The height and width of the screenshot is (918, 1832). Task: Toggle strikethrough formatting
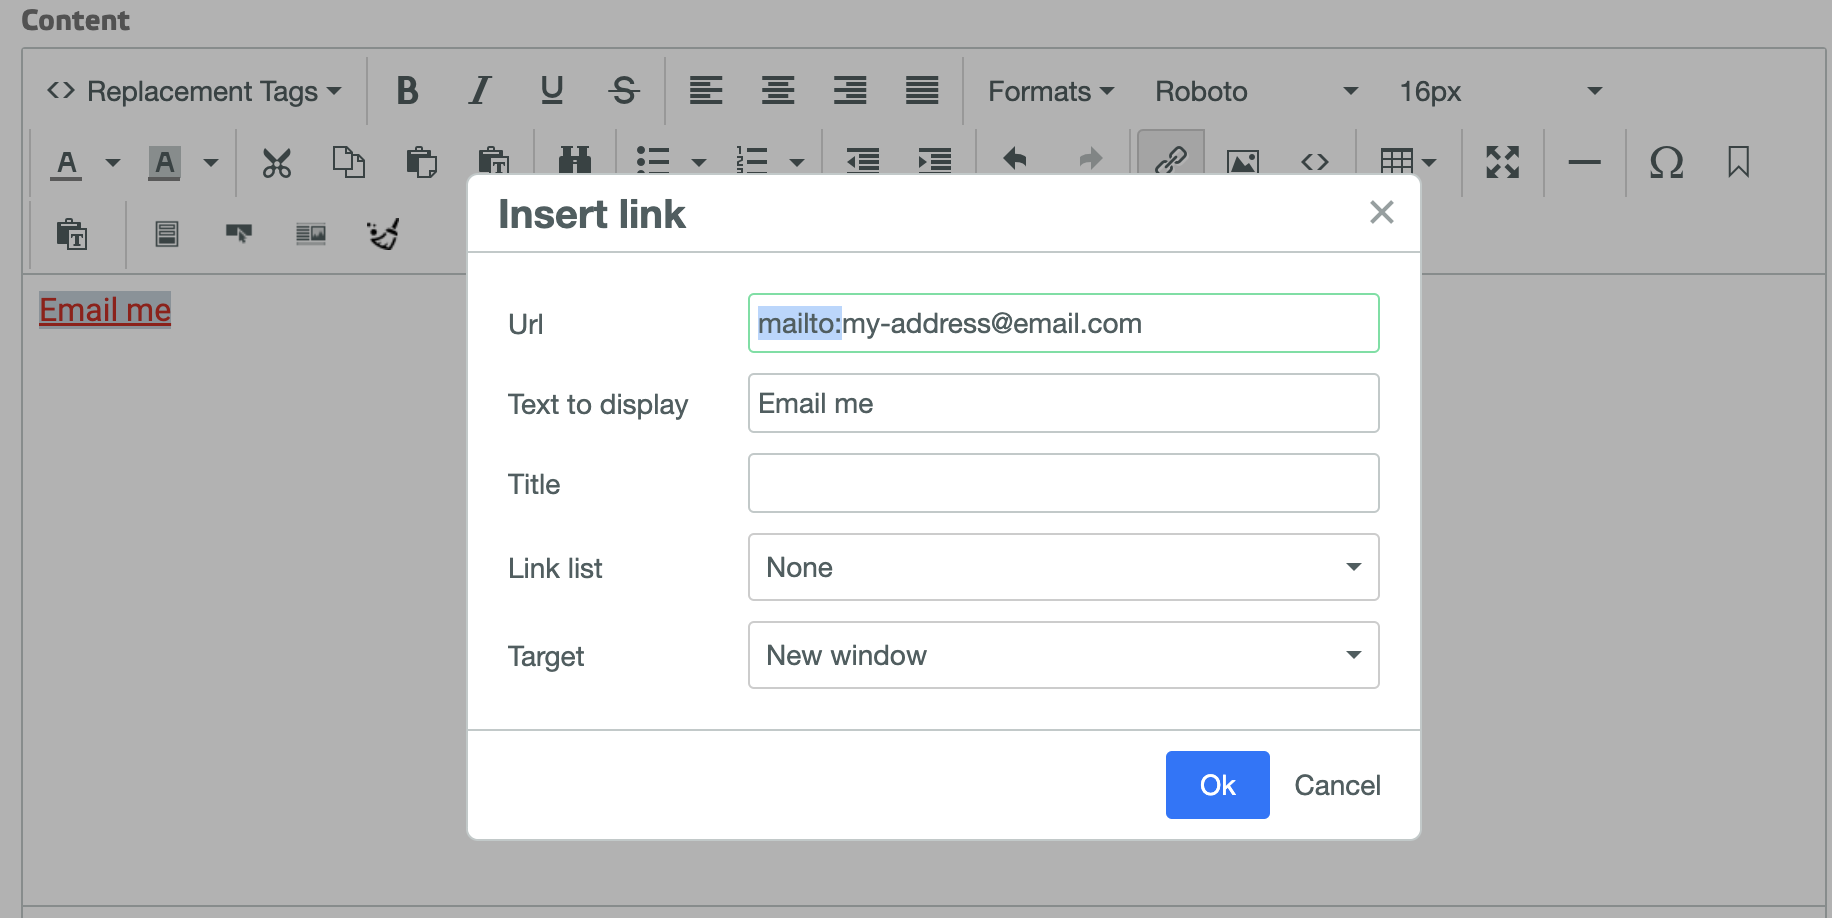[624, 91]
